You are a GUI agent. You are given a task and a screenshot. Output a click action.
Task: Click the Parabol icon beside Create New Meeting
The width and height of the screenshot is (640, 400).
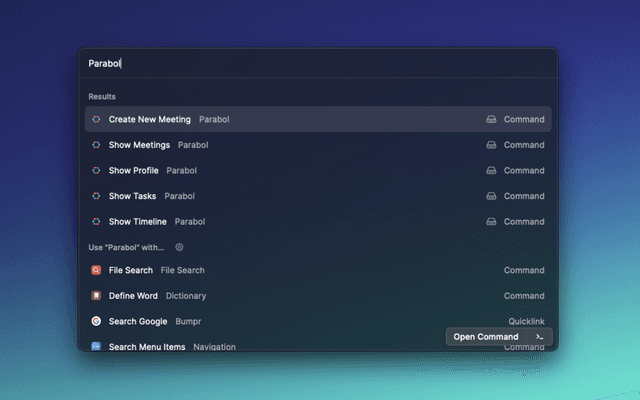tap(96, 119)
